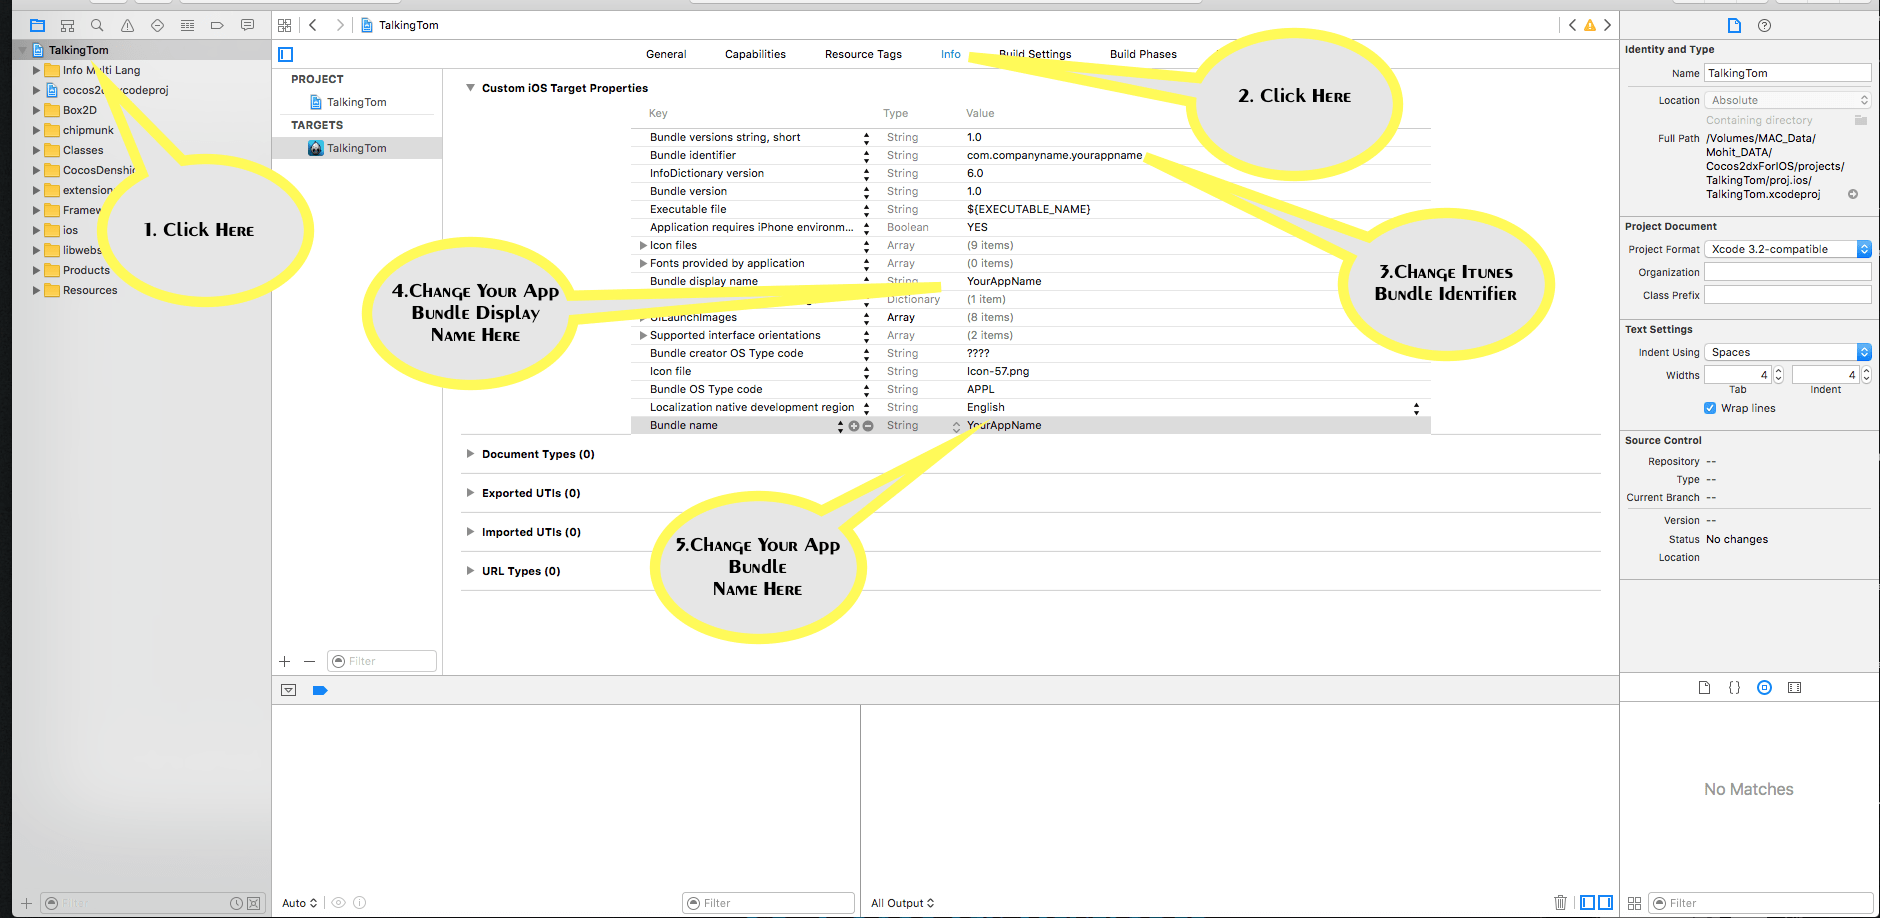This screenshot has height=918, width=1880.
Task: Expand the Icon files array row
Action: point(643,245)
